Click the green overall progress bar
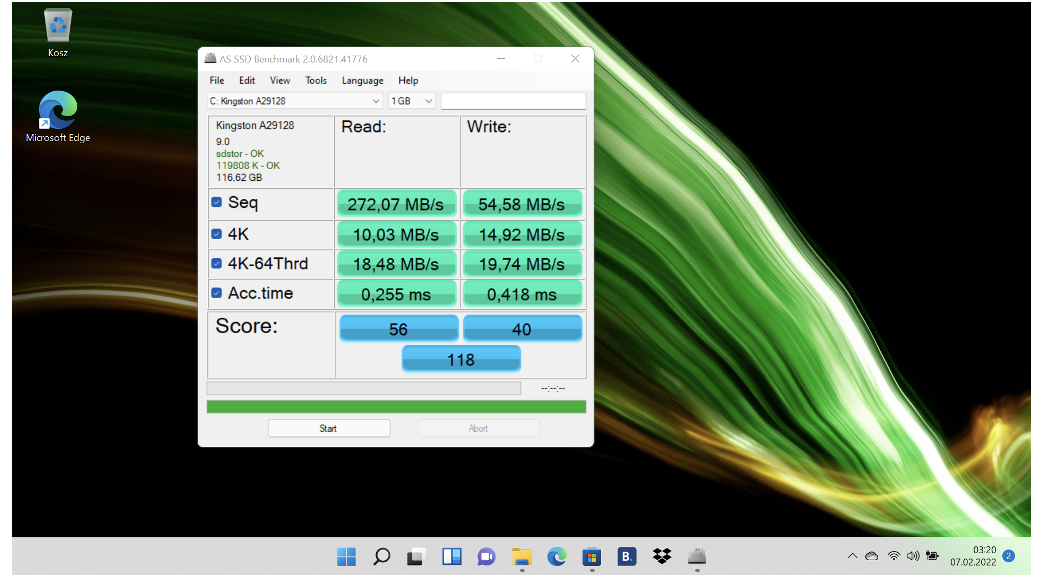Screen dimensions: 1044x586 pyautogui.click(x=396, y=406)
